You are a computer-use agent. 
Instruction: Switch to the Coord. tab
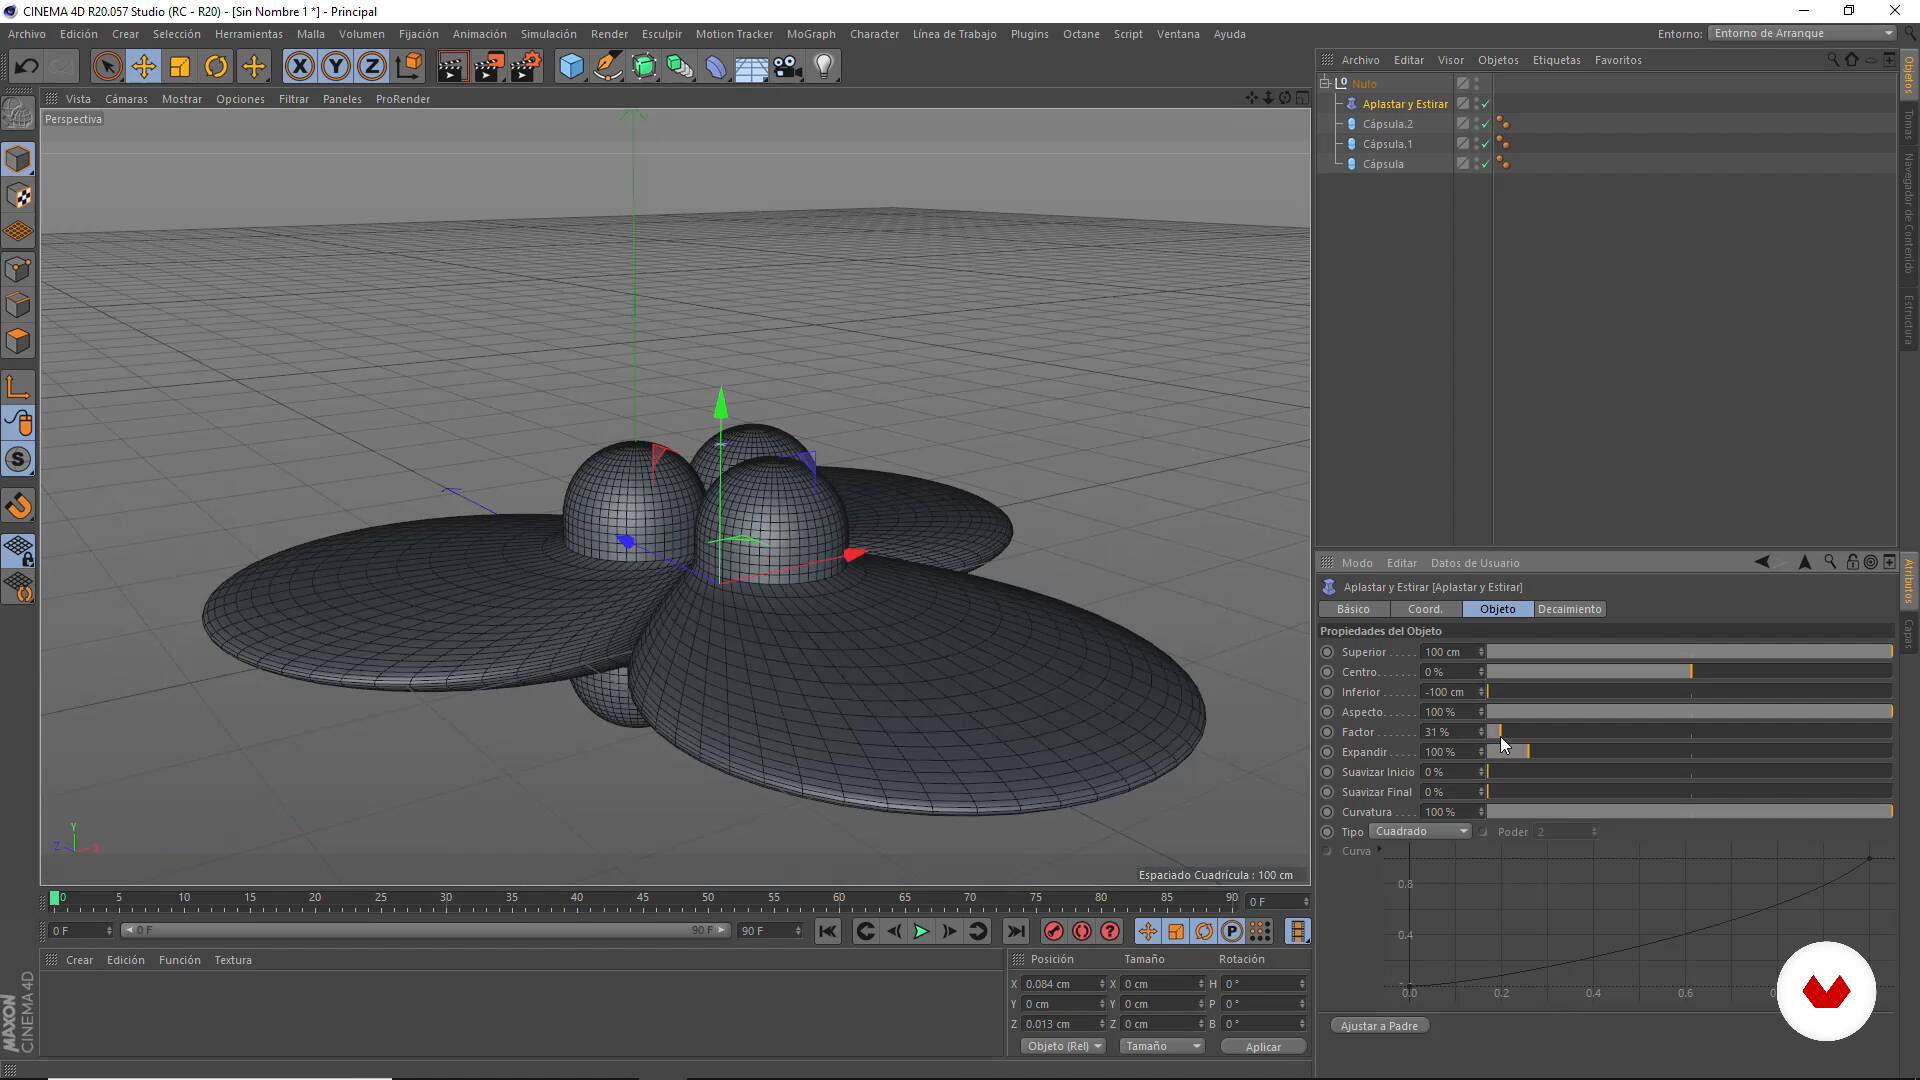(1425, 609)
